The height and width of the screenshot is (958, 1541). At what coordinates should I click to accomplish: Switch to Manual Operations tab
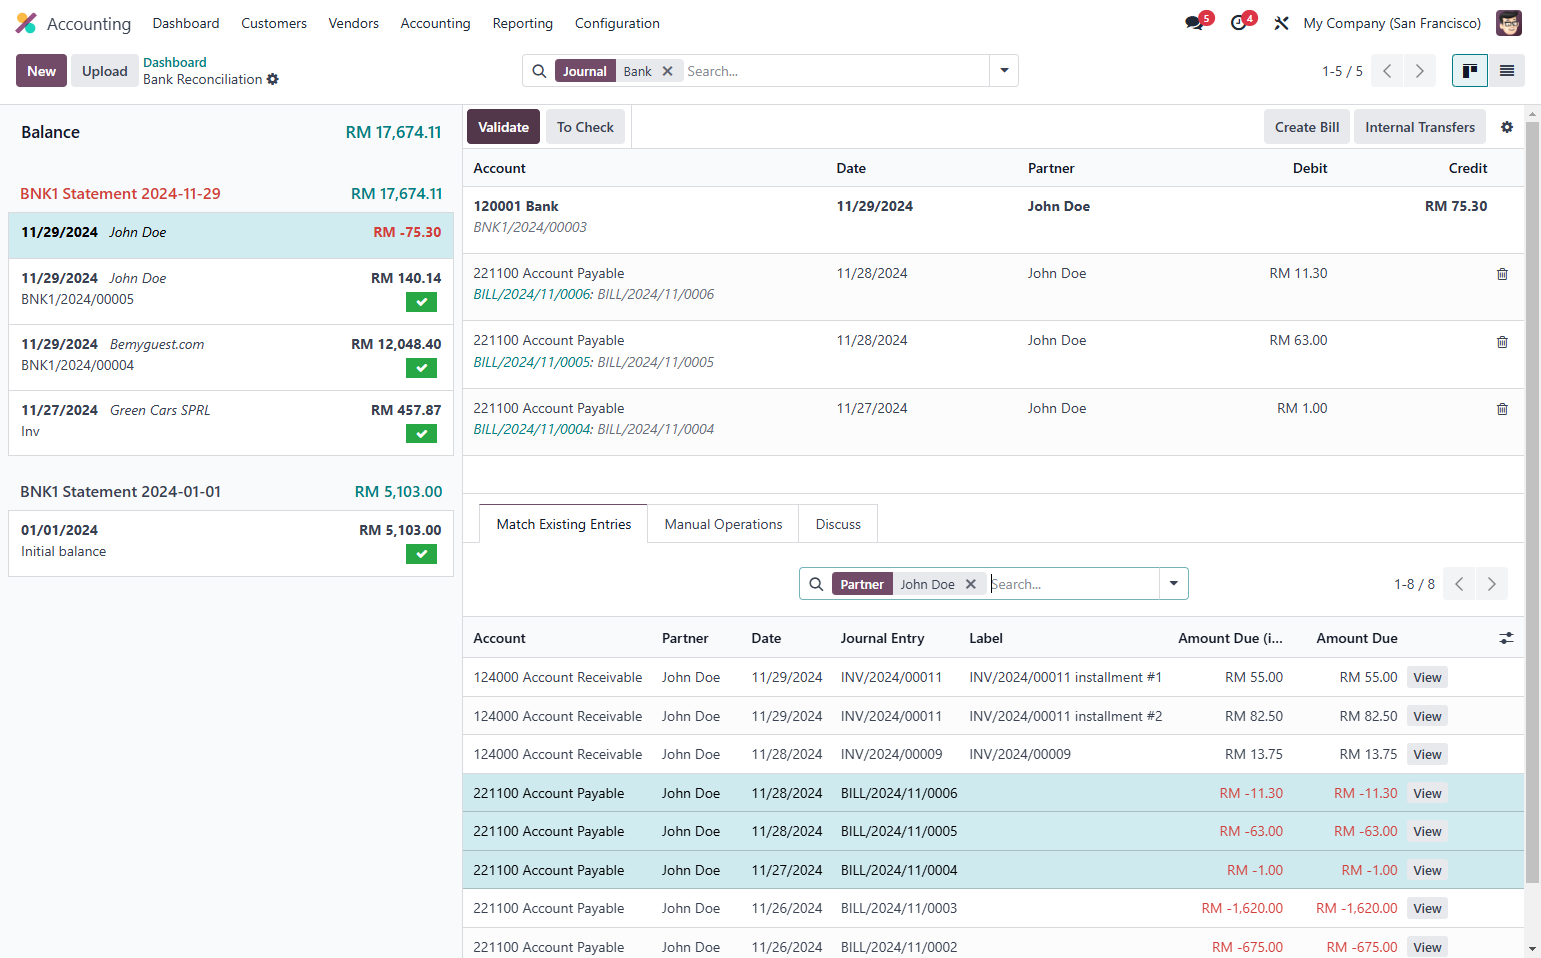coord(724,524)
